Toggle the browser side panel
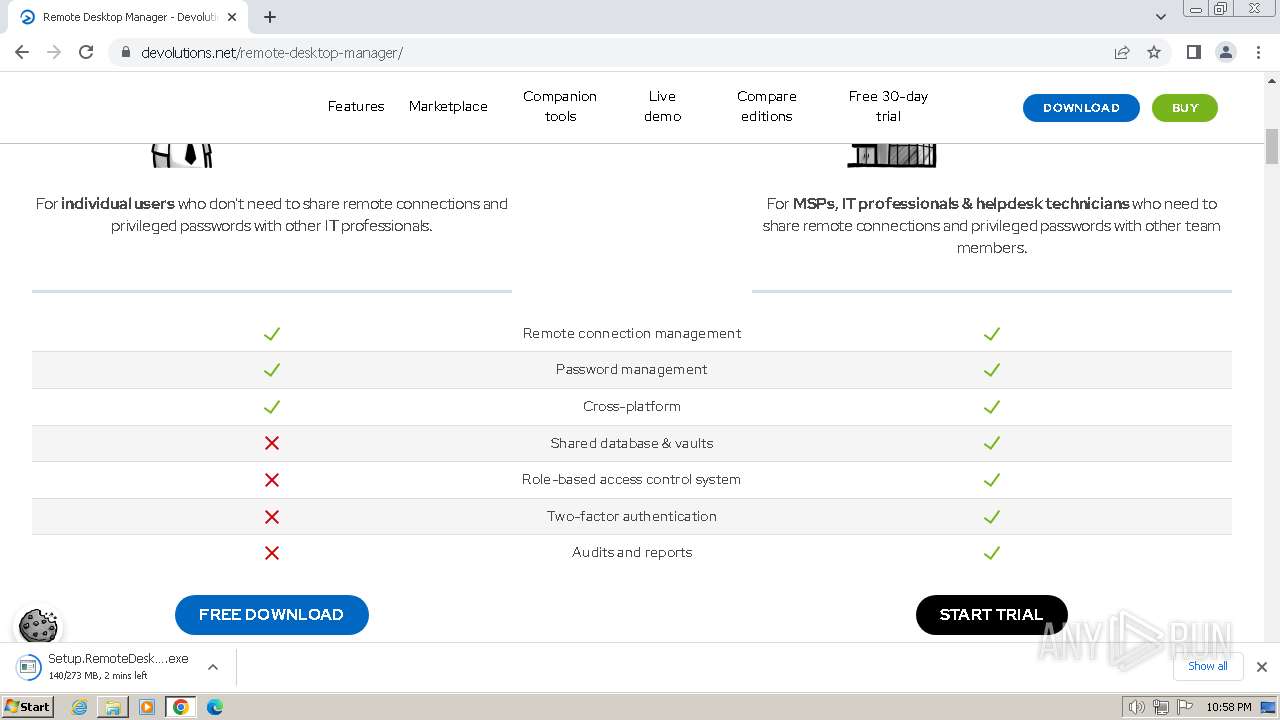This screenshot has width=1280, height=720. pos(1193,52)
